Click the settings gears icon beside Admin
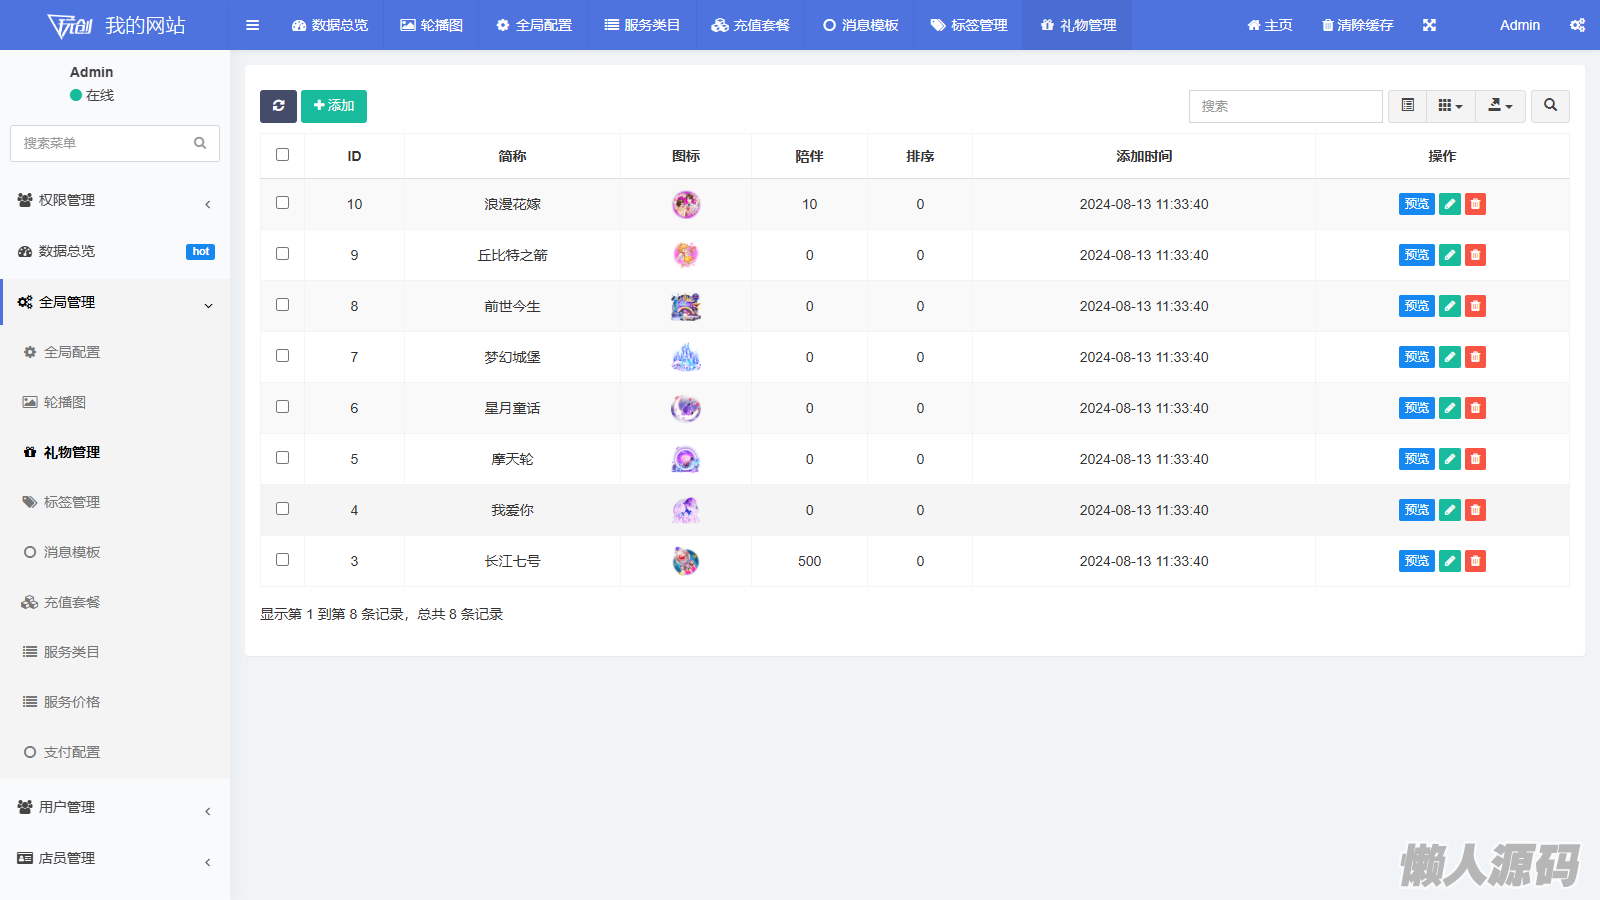The height and width of the screenshot is (900, 1600). point(1577,25)
